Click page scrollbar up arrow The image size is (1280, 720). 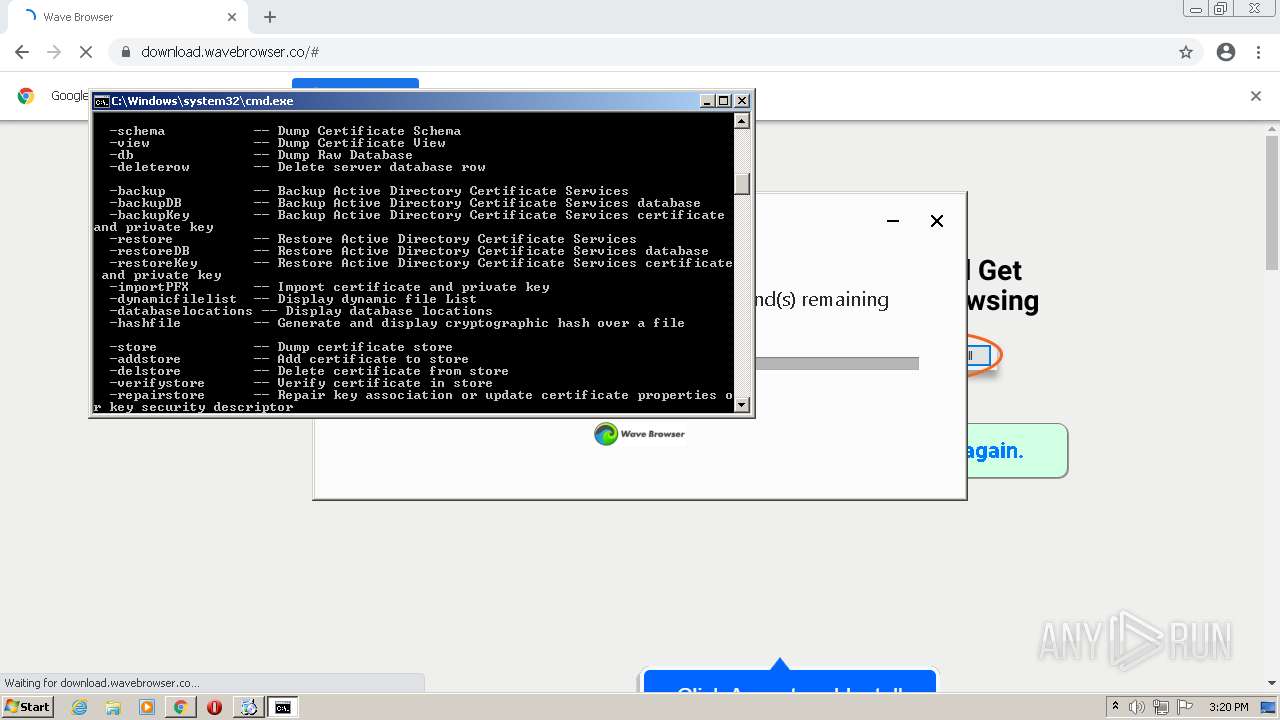(x=1272, y=129)
